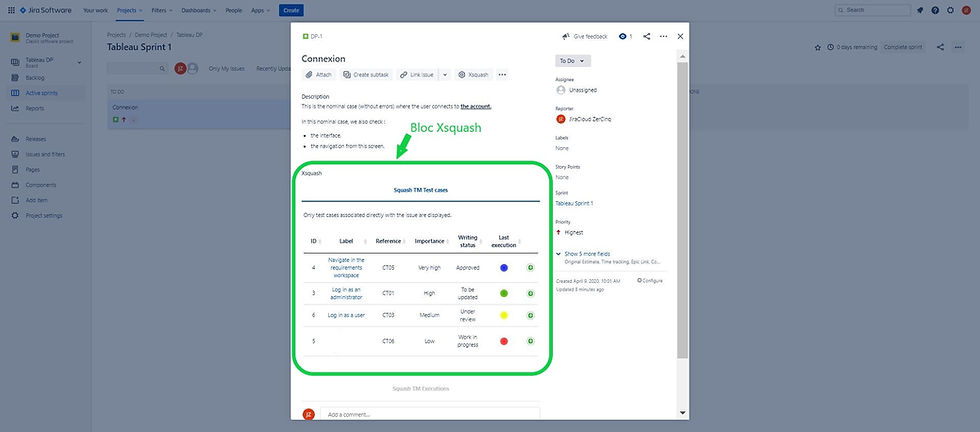
Task: Click the Configure gear link
Action: [x=650, y=281]
